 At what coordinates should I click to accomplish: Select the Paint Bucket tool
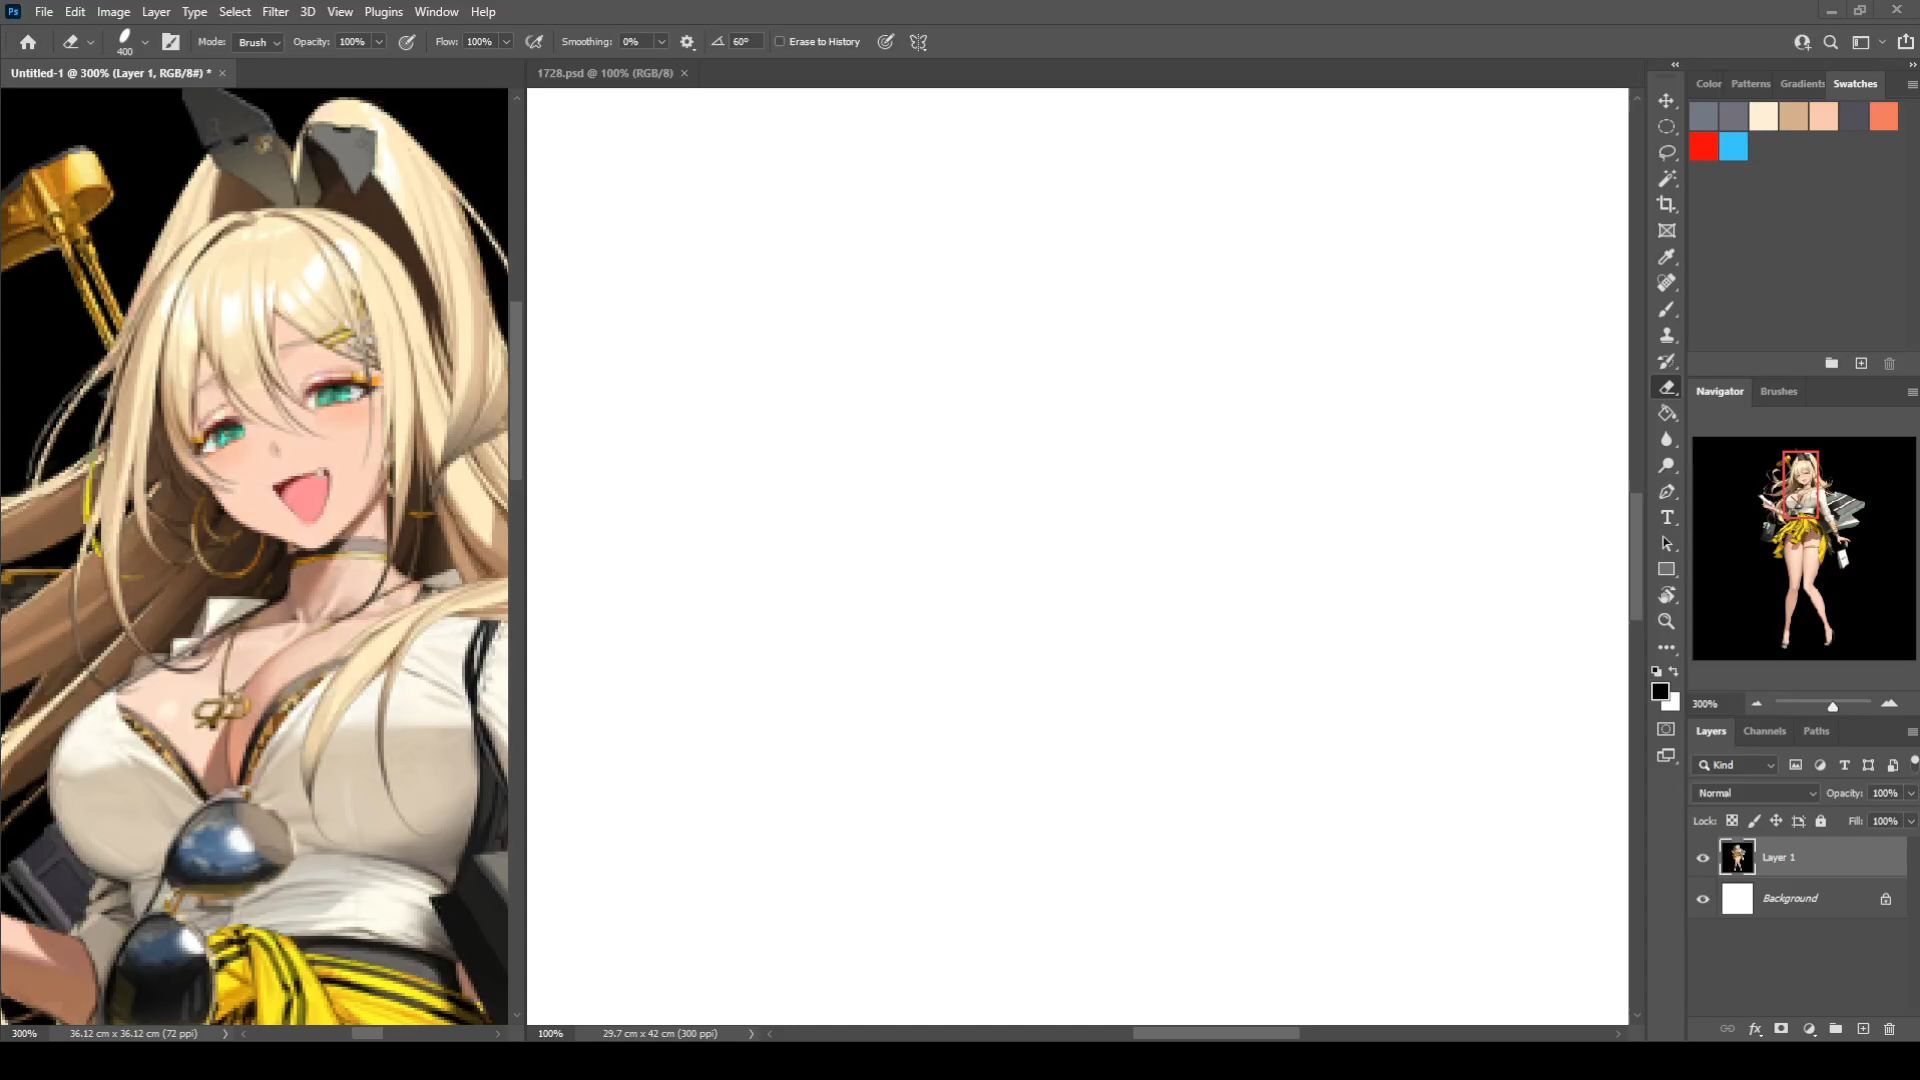pos(1666,413)
